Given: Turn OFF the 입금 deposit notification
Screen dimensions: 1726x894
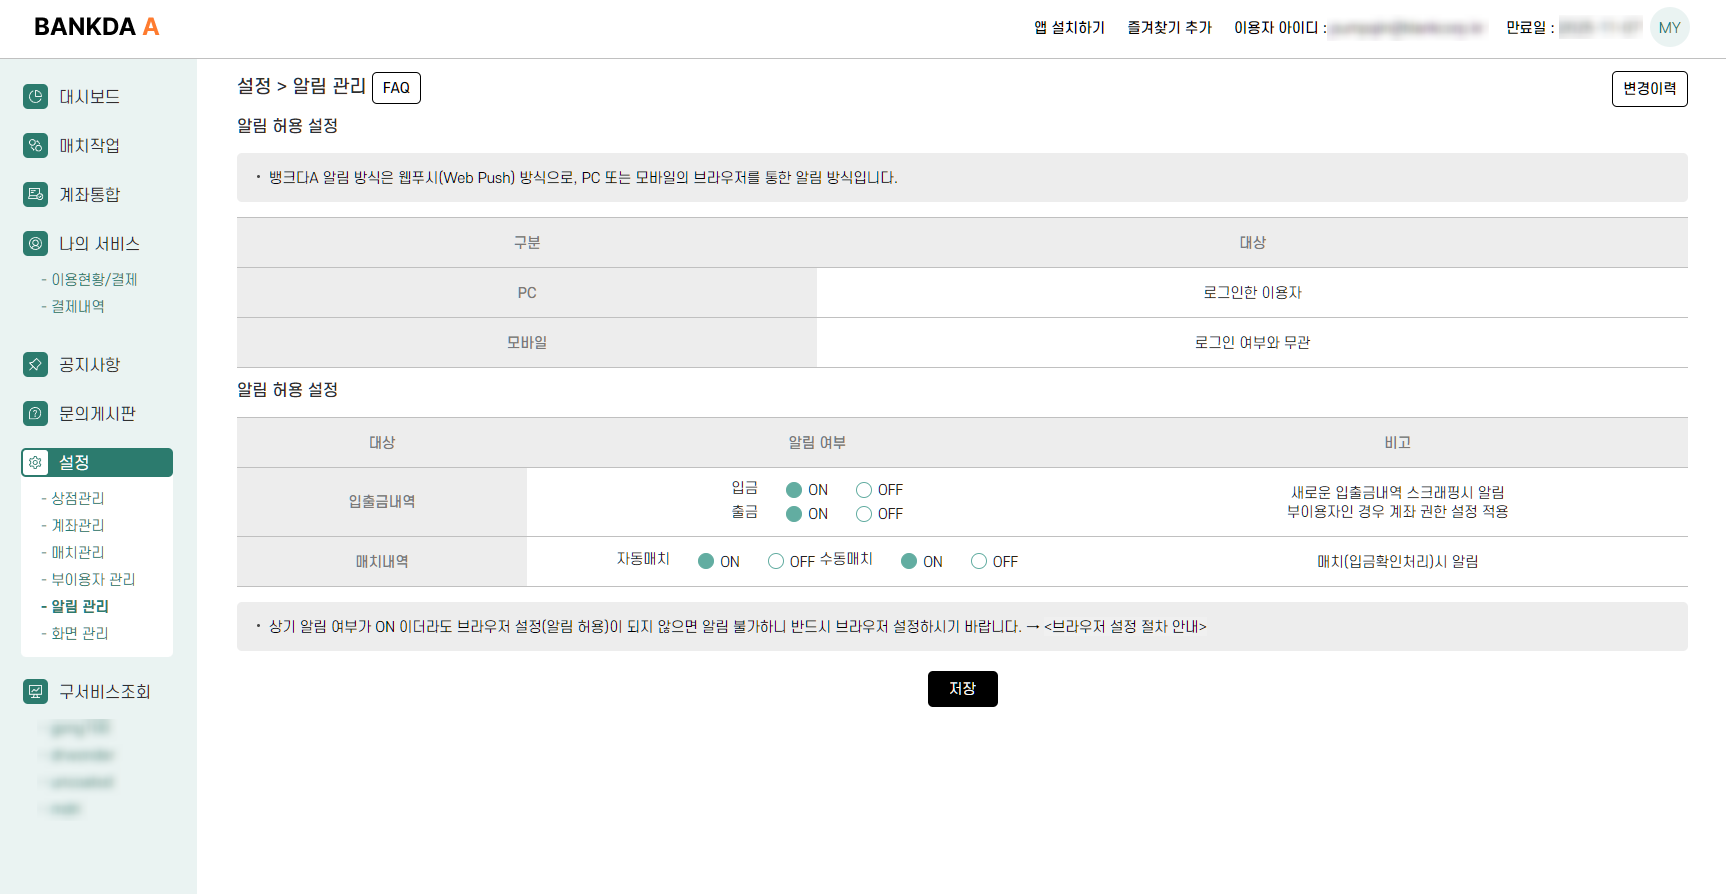Looking at the screenshot, I should pos(864,490).
